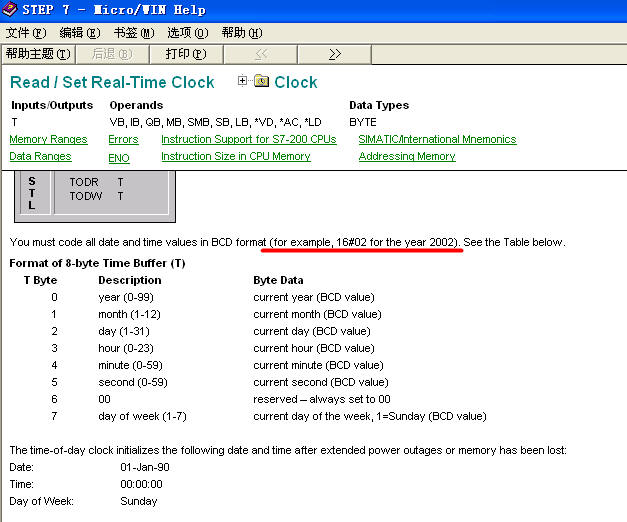Go to next topic with >> button
The height and width of the screenshot is (522, 627).
[335, 54]
